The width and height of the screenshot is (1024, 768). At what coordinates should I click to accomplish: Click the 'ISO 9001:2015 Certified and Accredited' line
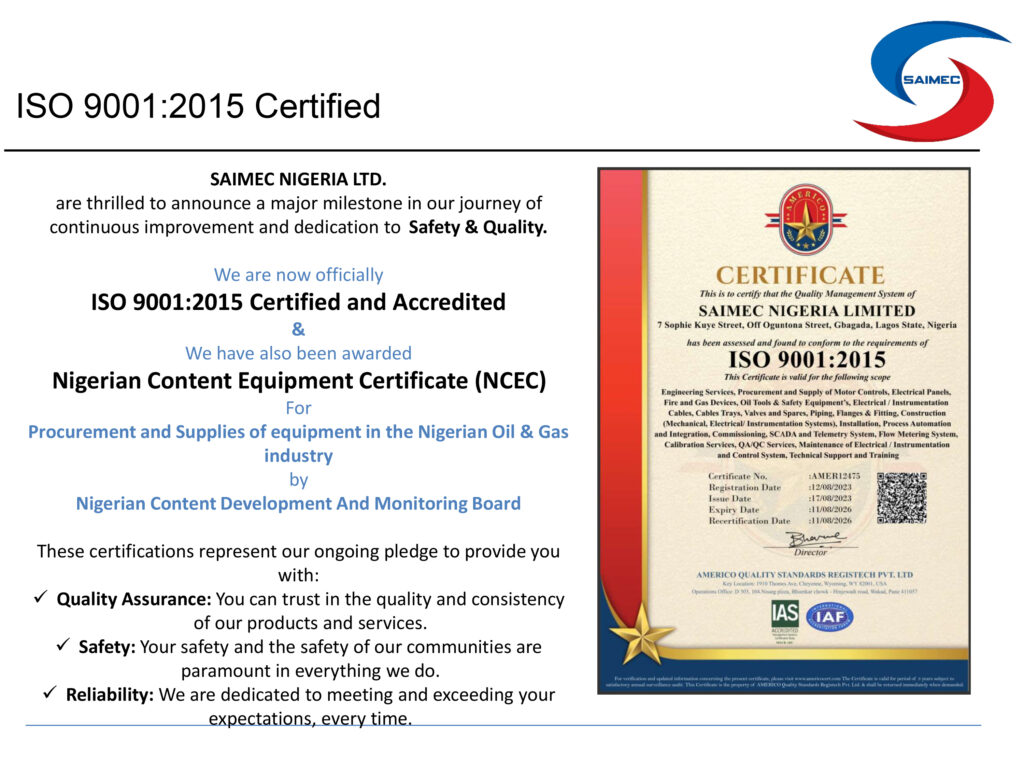tap(298, 301)
